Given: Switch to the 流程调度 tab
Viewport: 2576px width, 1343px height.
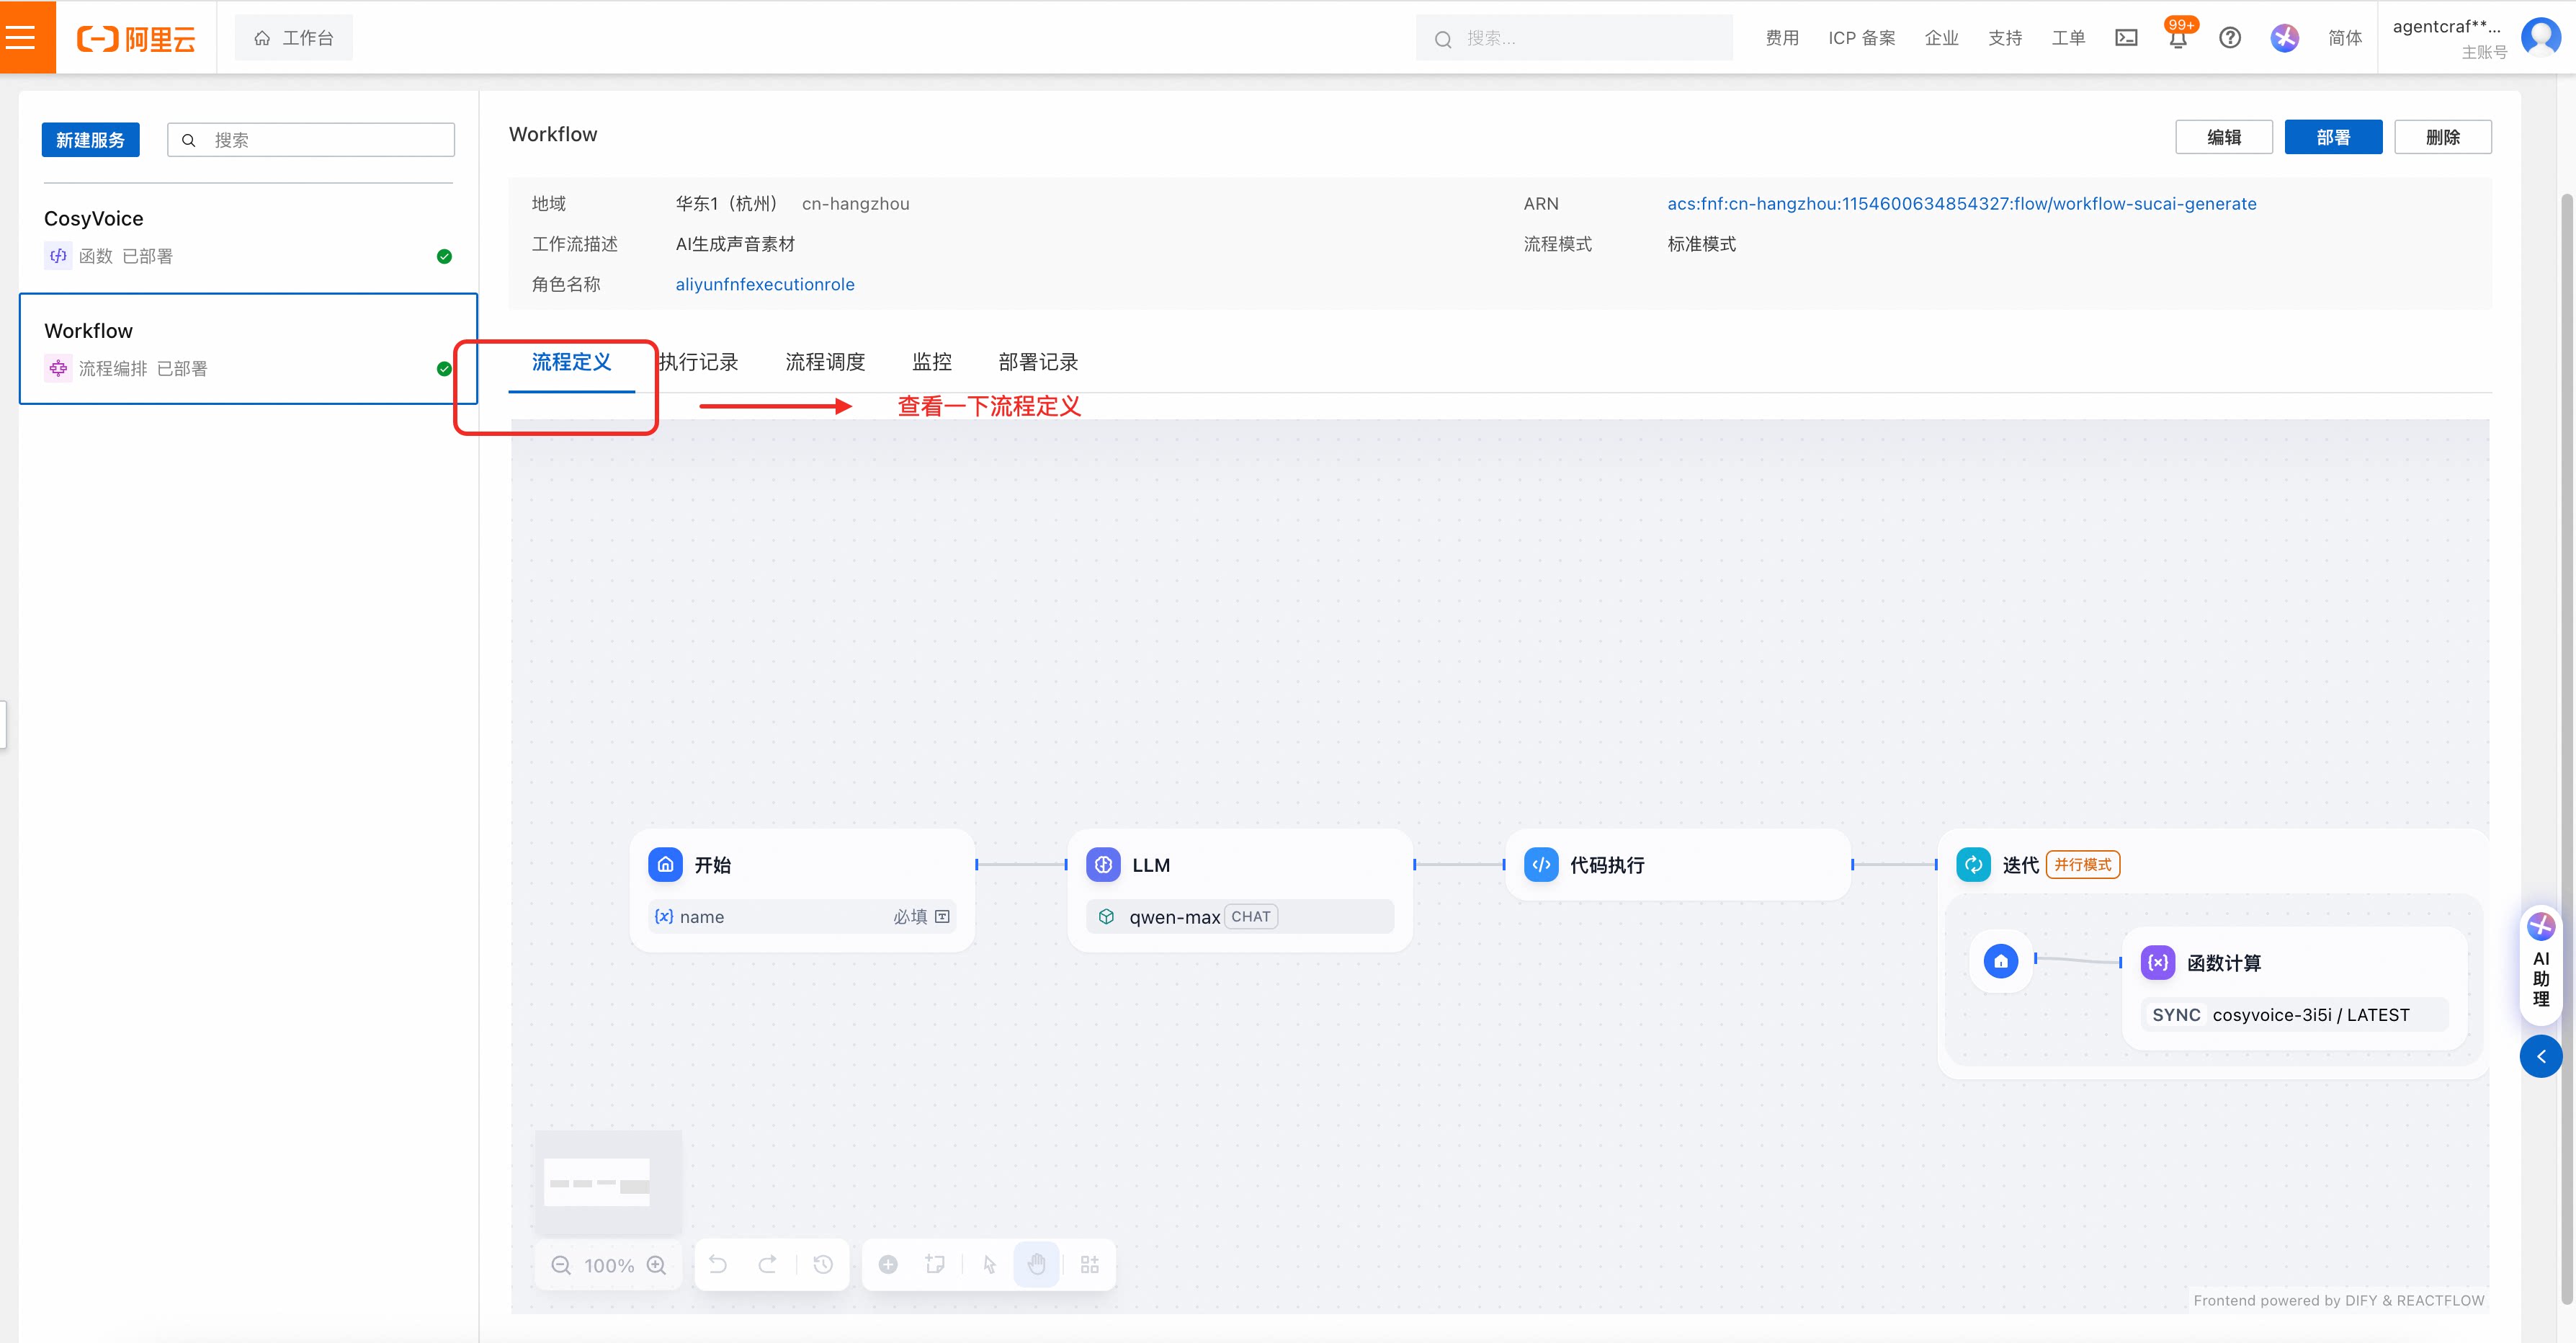Looking at the screenshot, I should click(x=825, y=362).
